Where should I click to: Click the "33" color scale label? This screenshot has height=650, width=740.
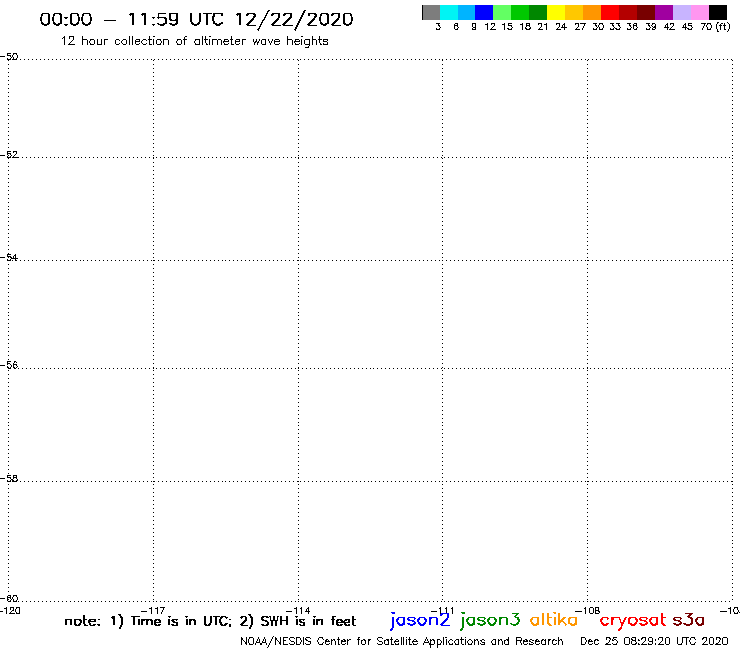coord(615,27)
